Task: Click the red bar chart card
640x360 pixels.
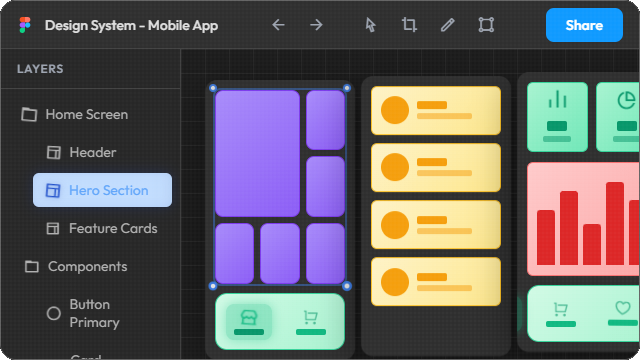Action: 584,219
